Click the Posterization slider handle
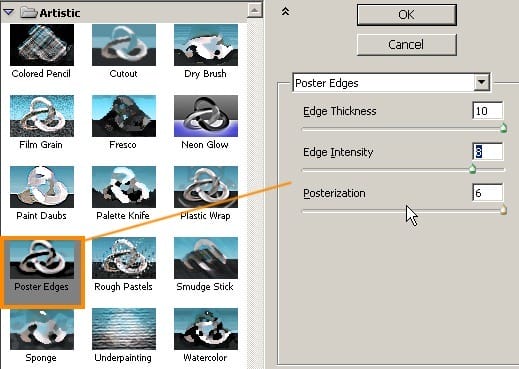519x369 pixels. pos(504,210)
